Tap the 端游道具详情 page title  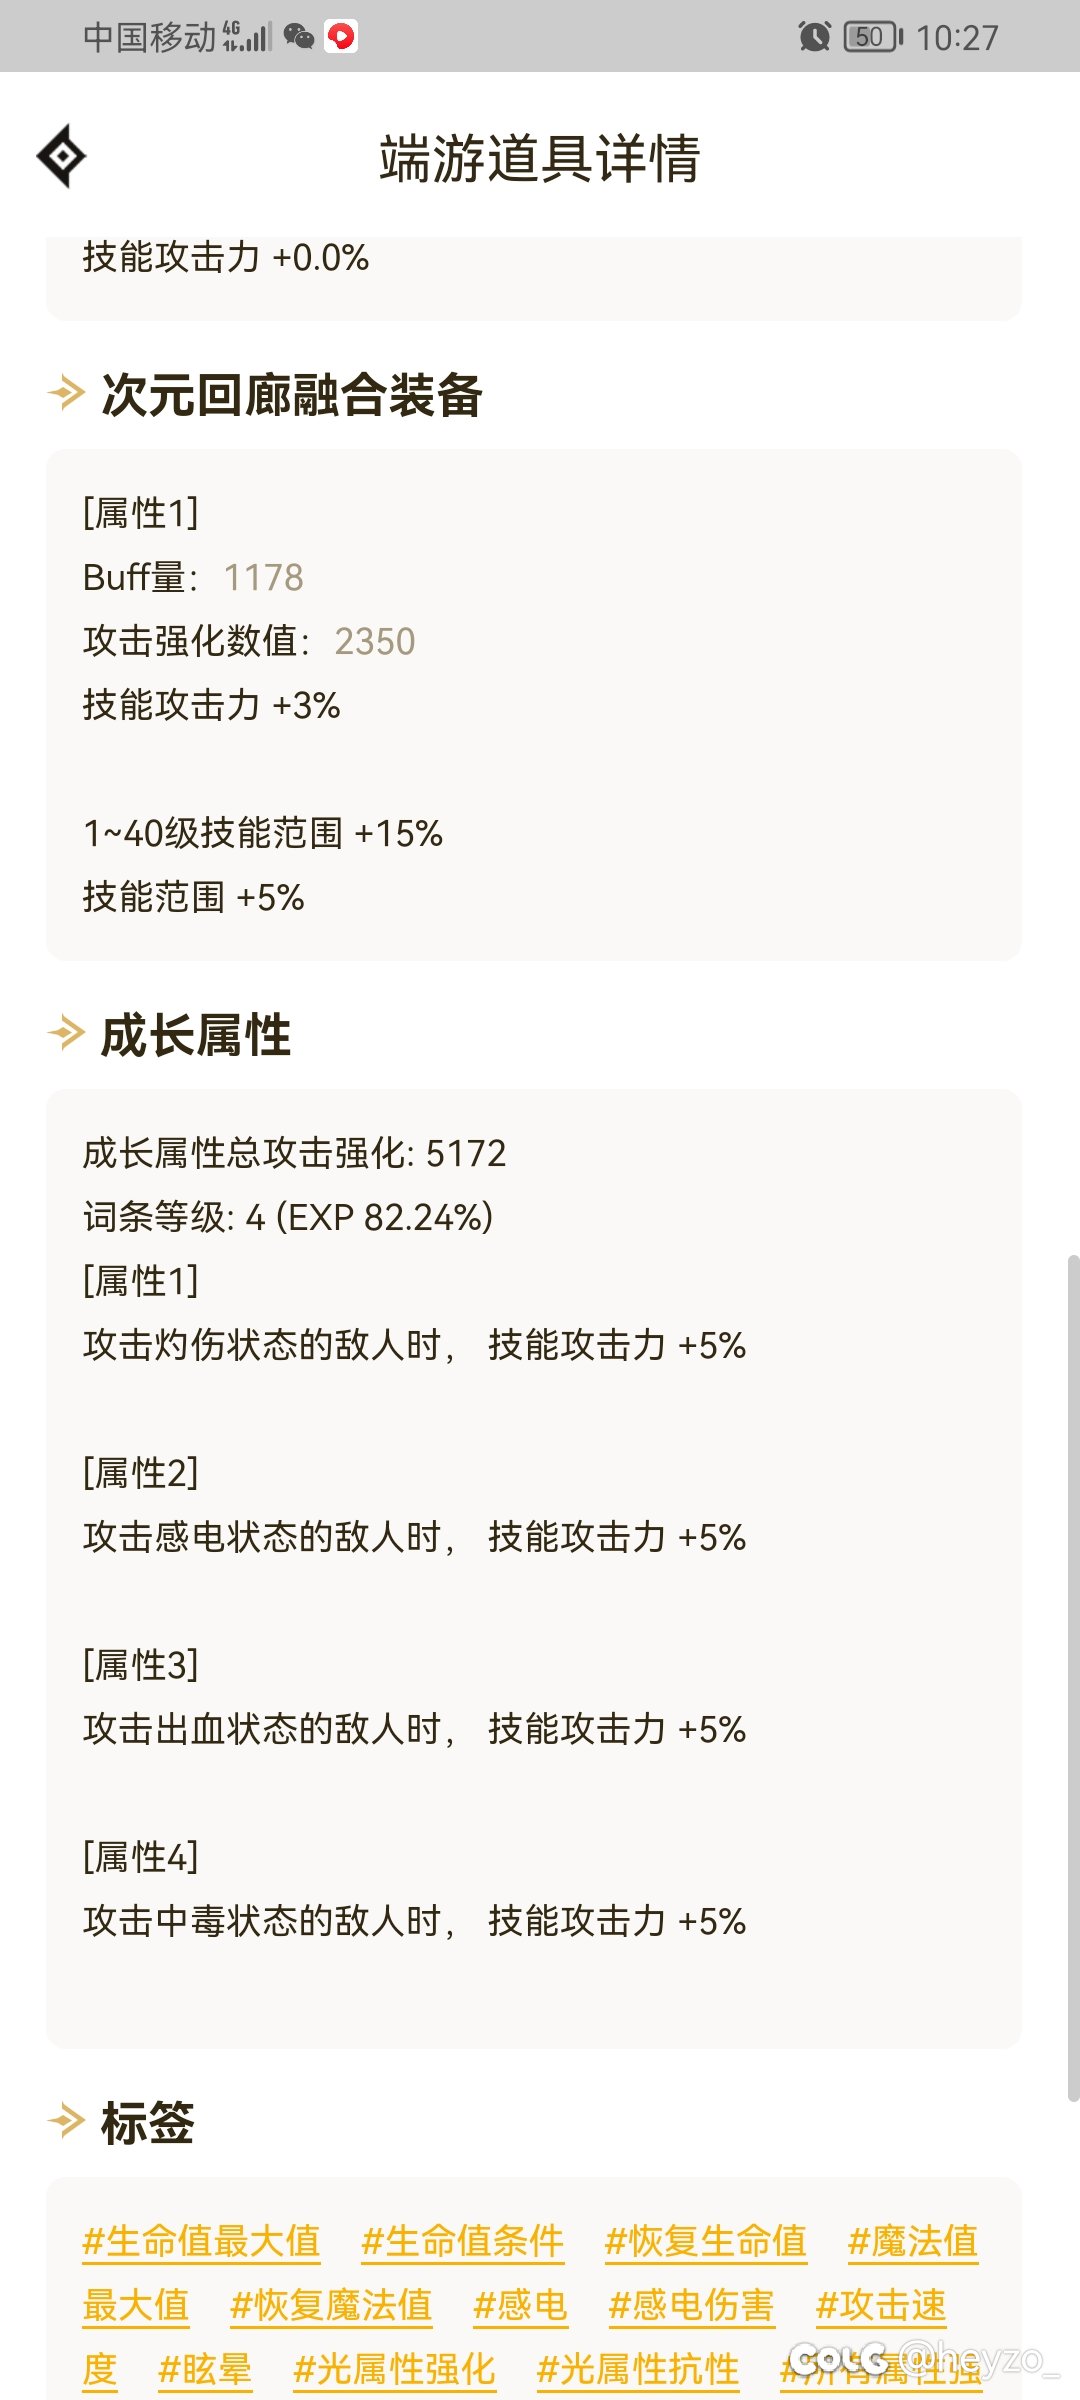(x=540, y=158)
